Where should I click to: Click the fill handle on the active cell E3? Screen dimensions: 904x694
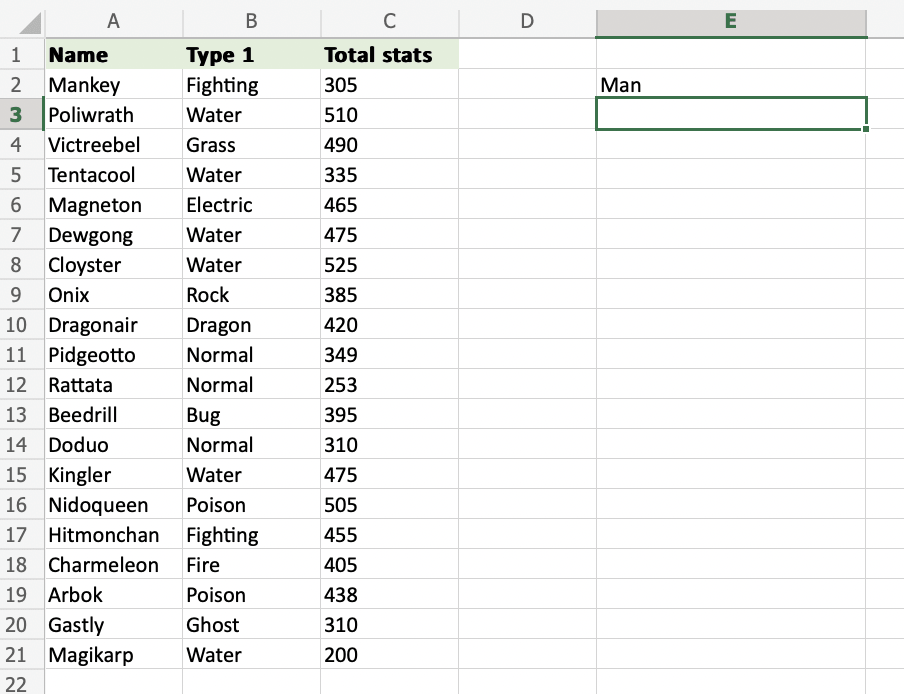point(866,129)
